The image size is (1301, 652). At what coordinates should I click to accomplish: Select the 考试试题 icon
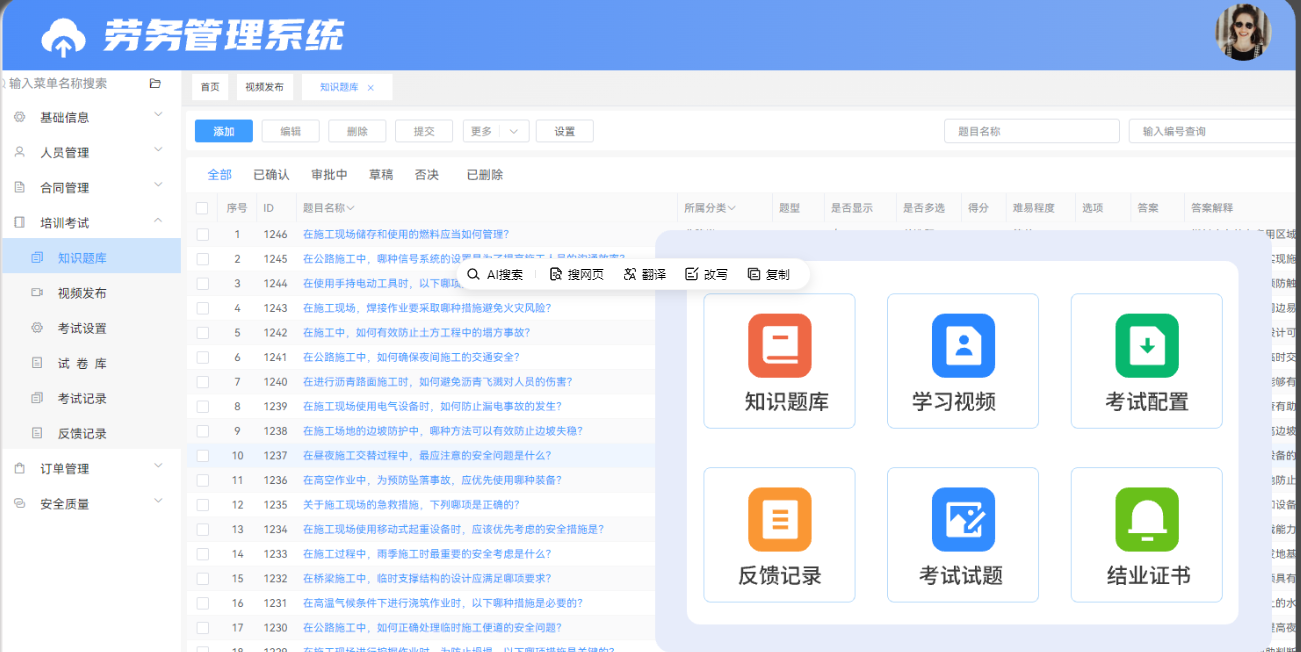coord(962,534)
